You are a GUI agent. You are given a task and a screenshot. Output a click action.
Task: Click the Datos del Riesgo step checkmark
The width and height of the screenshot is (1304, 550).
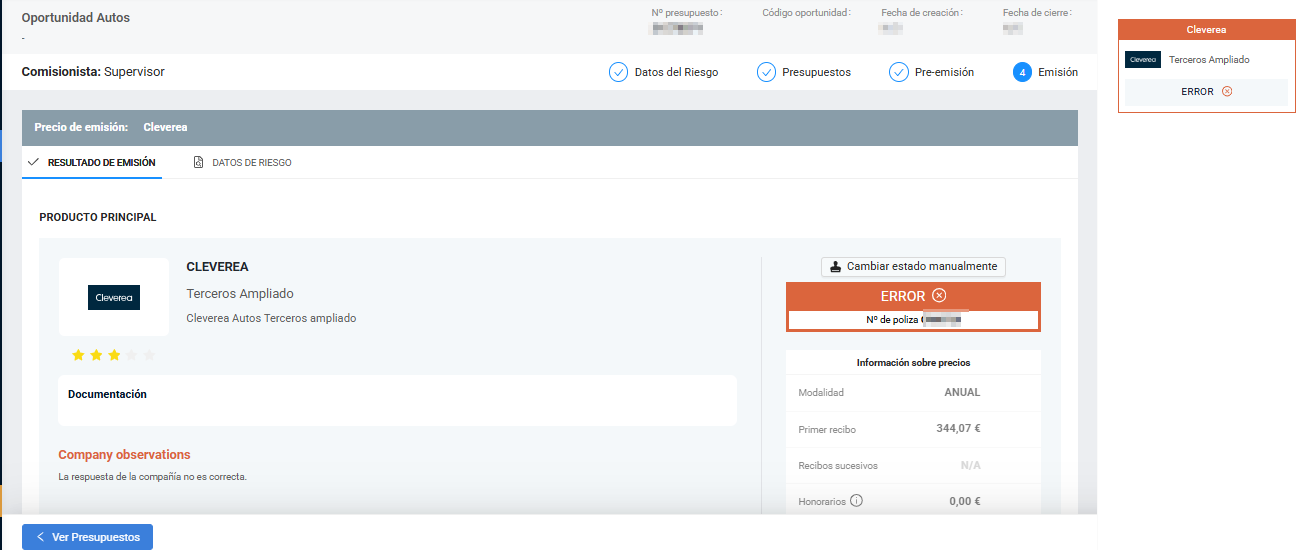pos(618,72)
